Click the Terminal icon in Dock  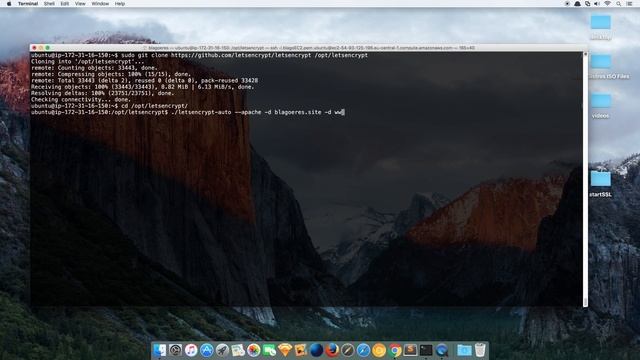[x=426, y=350]
